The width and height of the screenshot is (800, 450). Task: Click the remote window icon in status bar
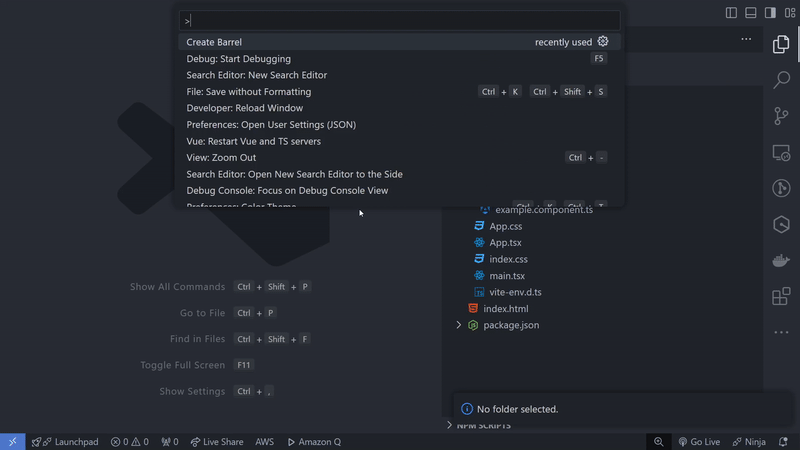(x=12, y=441)
